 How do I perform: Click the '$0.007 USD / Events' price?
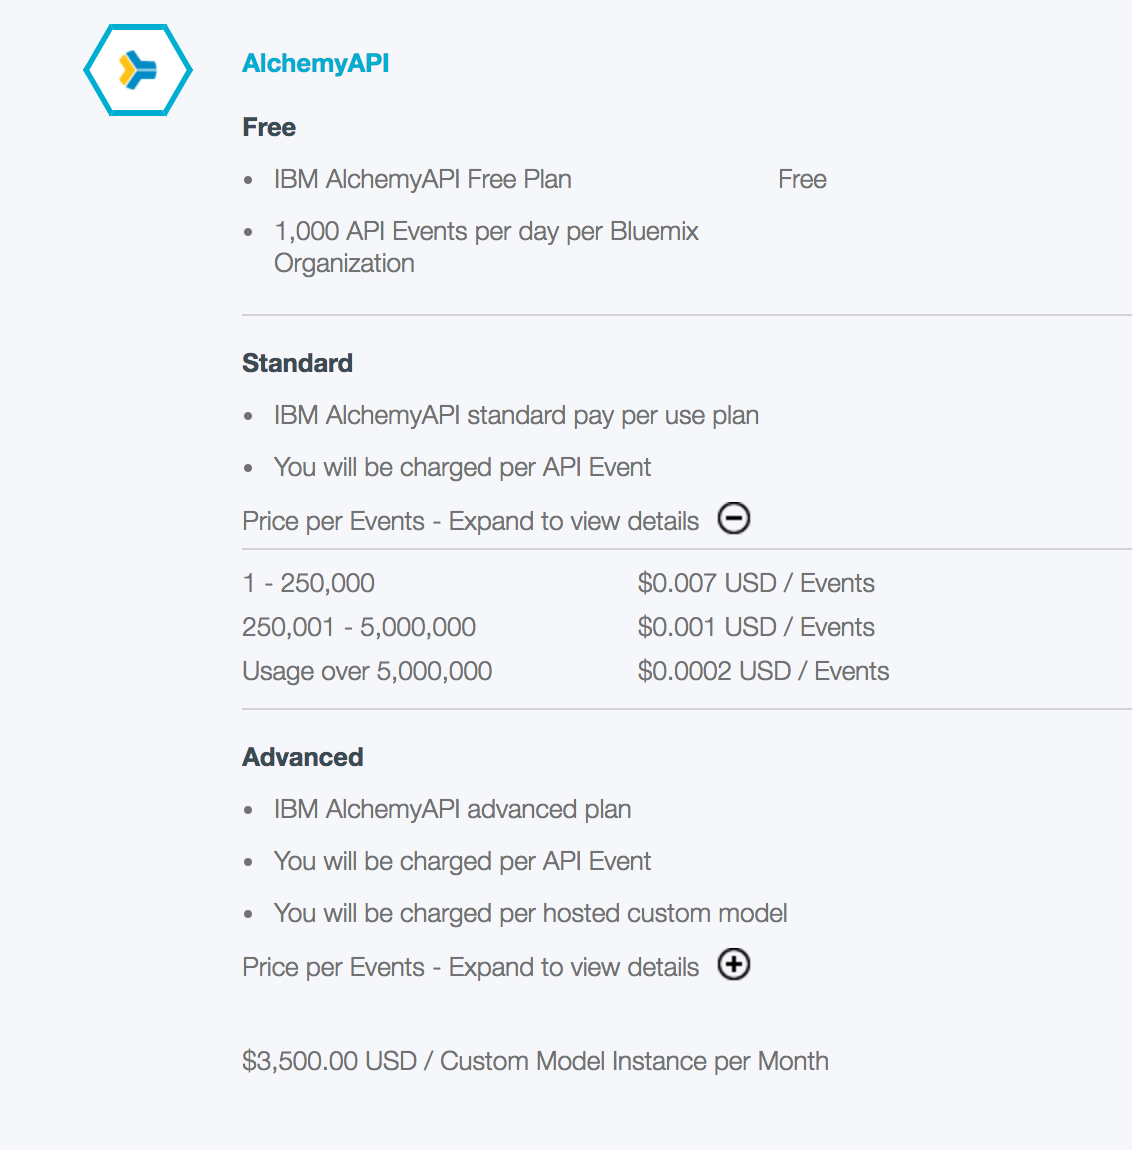click(756, 583)
